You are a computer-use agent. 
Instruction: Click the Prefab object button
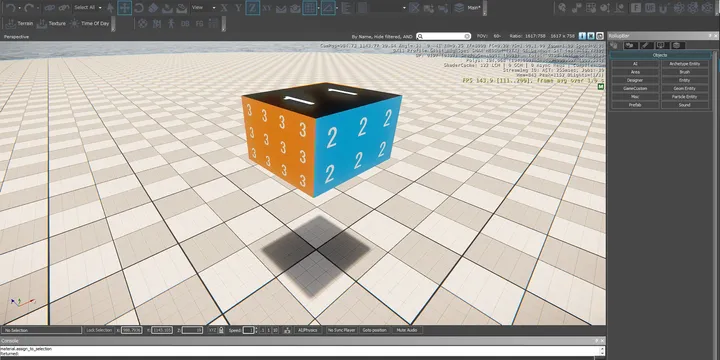pos(635,105)
